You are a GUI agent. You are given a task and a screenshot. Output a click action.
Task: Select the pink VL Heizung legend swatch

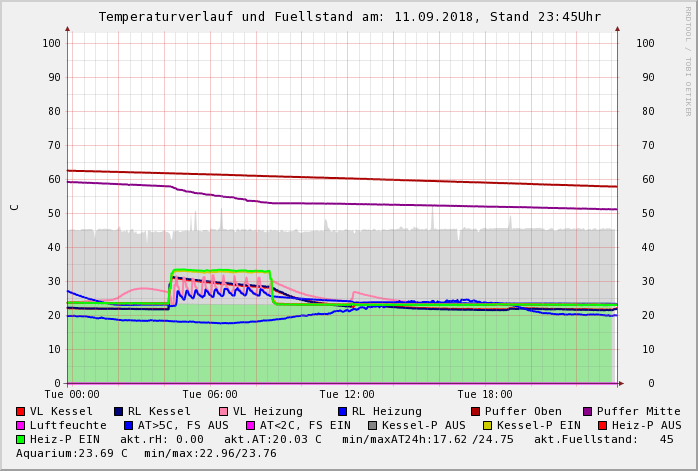(x=224, y=411)
